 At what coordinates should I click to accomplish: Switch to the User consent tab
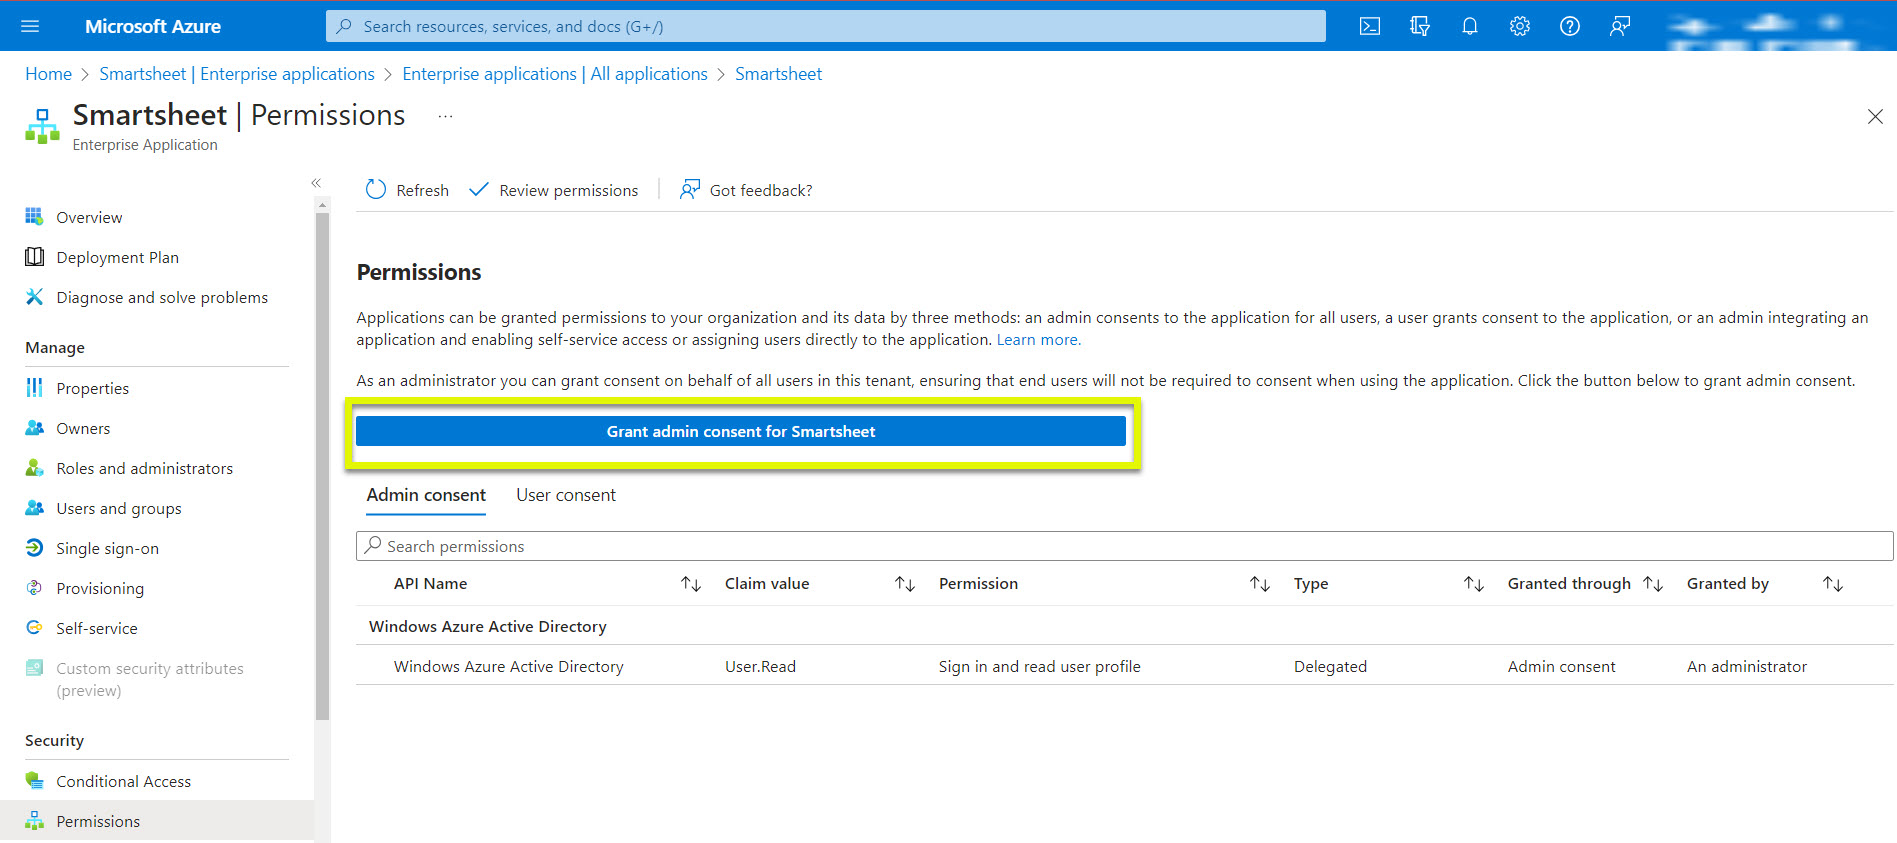(x=566, y=495)
